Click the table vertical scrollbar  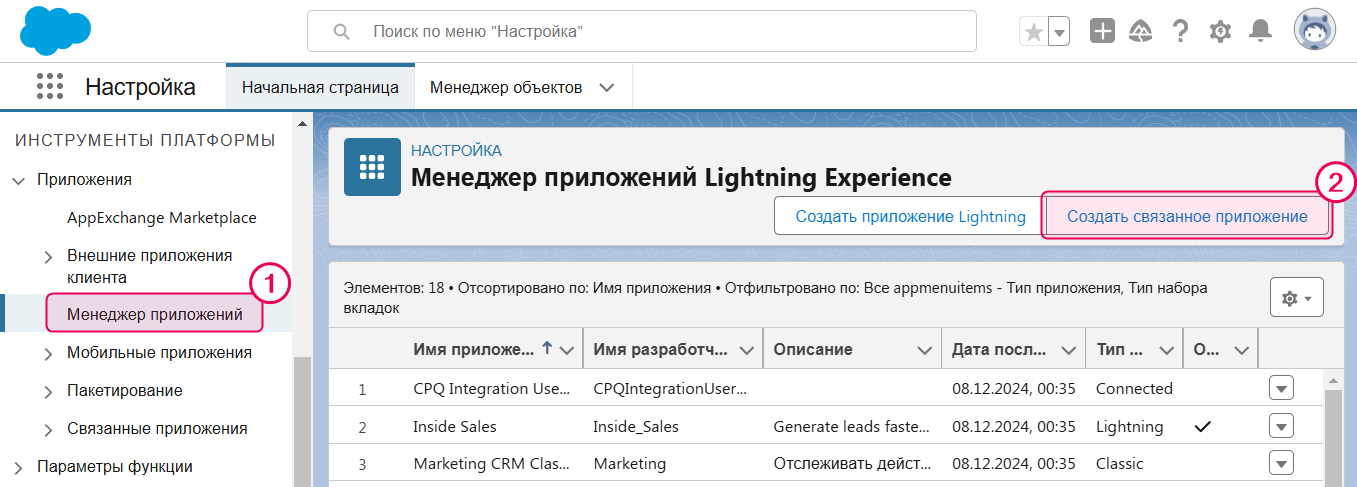(1332, 436)
